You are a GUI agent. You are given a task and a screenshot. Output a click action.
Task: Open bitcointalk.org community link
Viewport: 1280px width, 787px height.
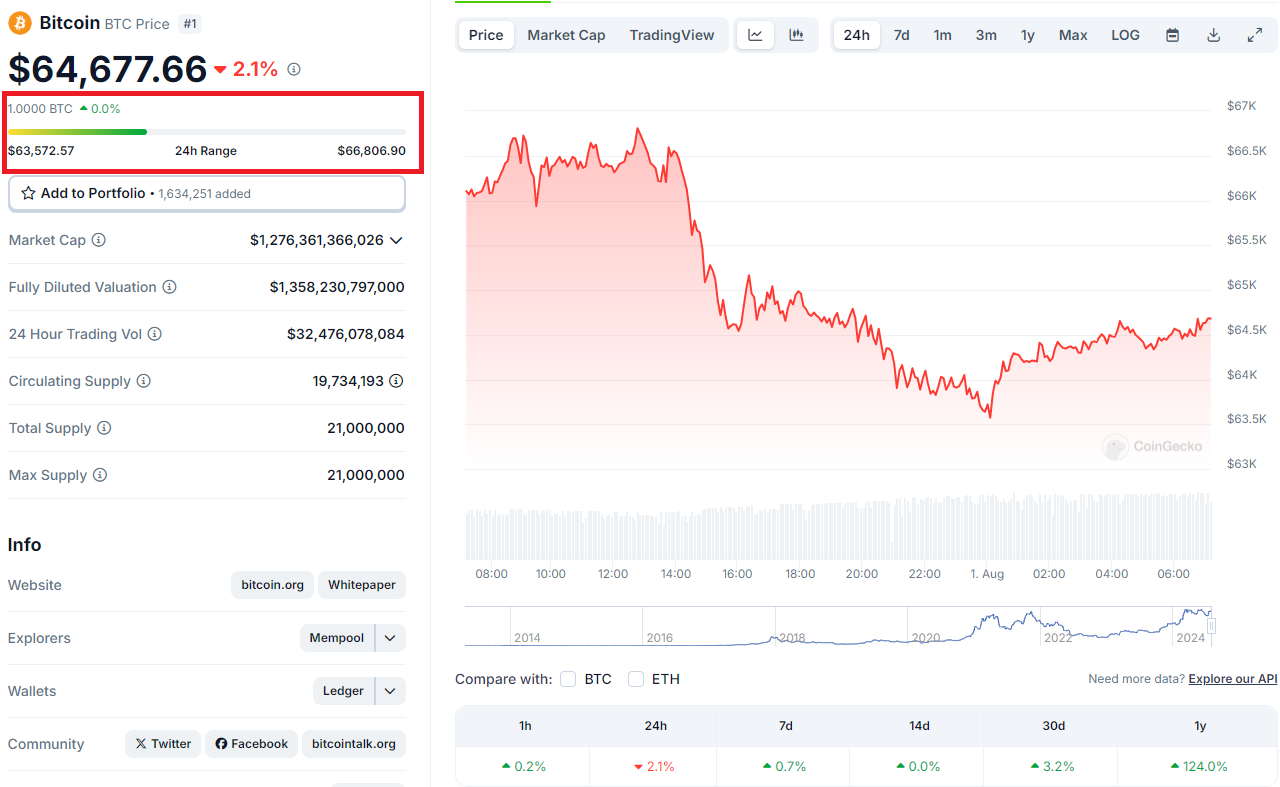(354, 744)
